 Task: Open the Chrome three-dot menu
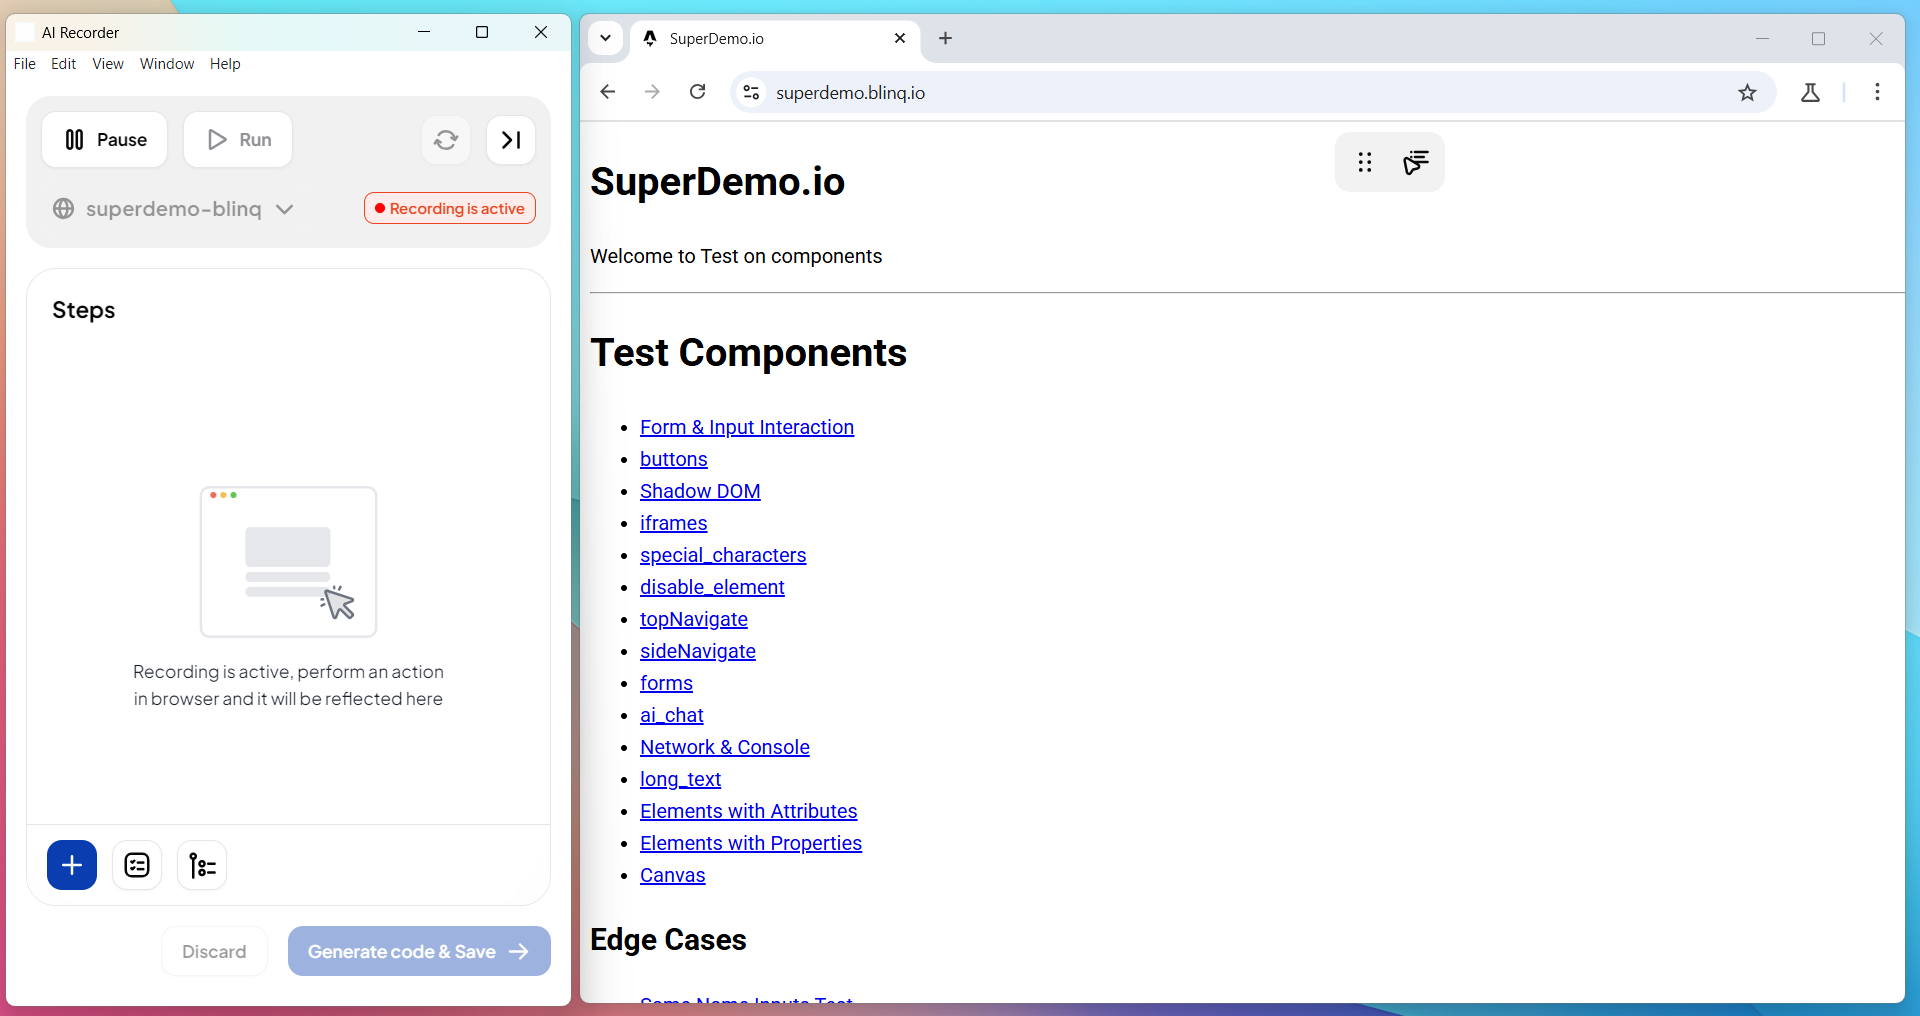(1877, 92)
